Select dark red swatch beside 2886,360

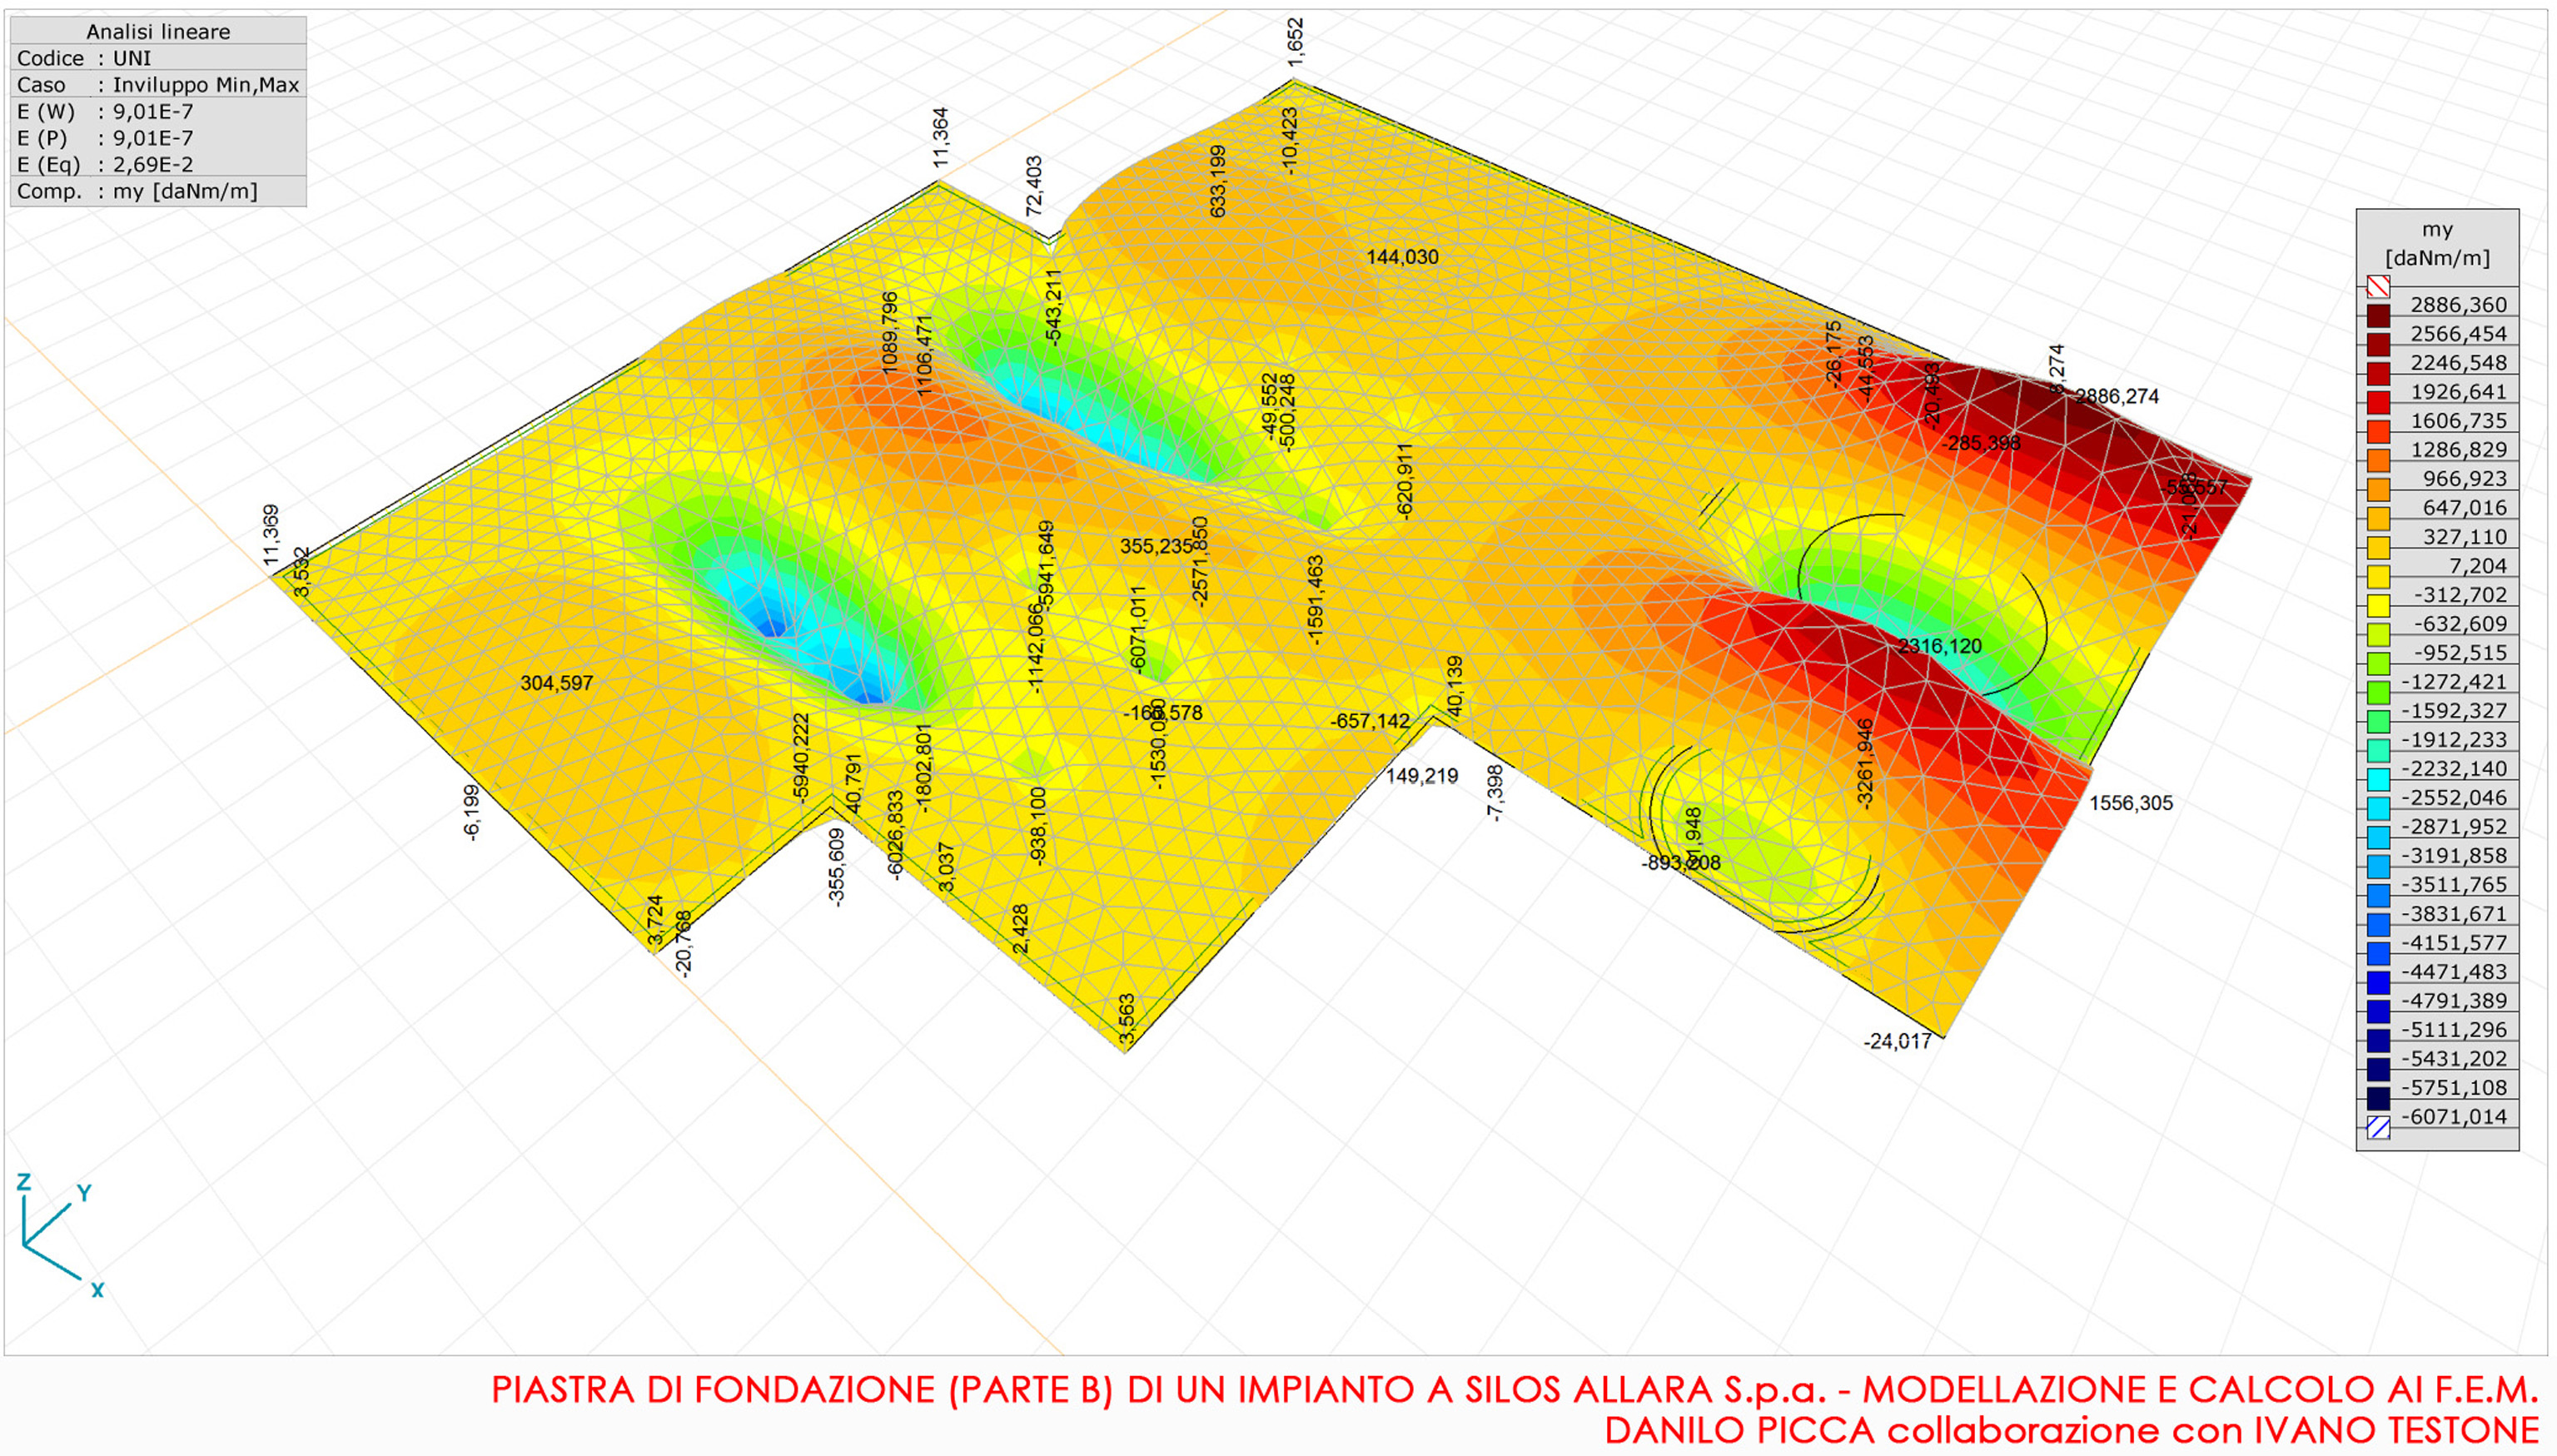pyautogui.click(x=2378, y=315)
